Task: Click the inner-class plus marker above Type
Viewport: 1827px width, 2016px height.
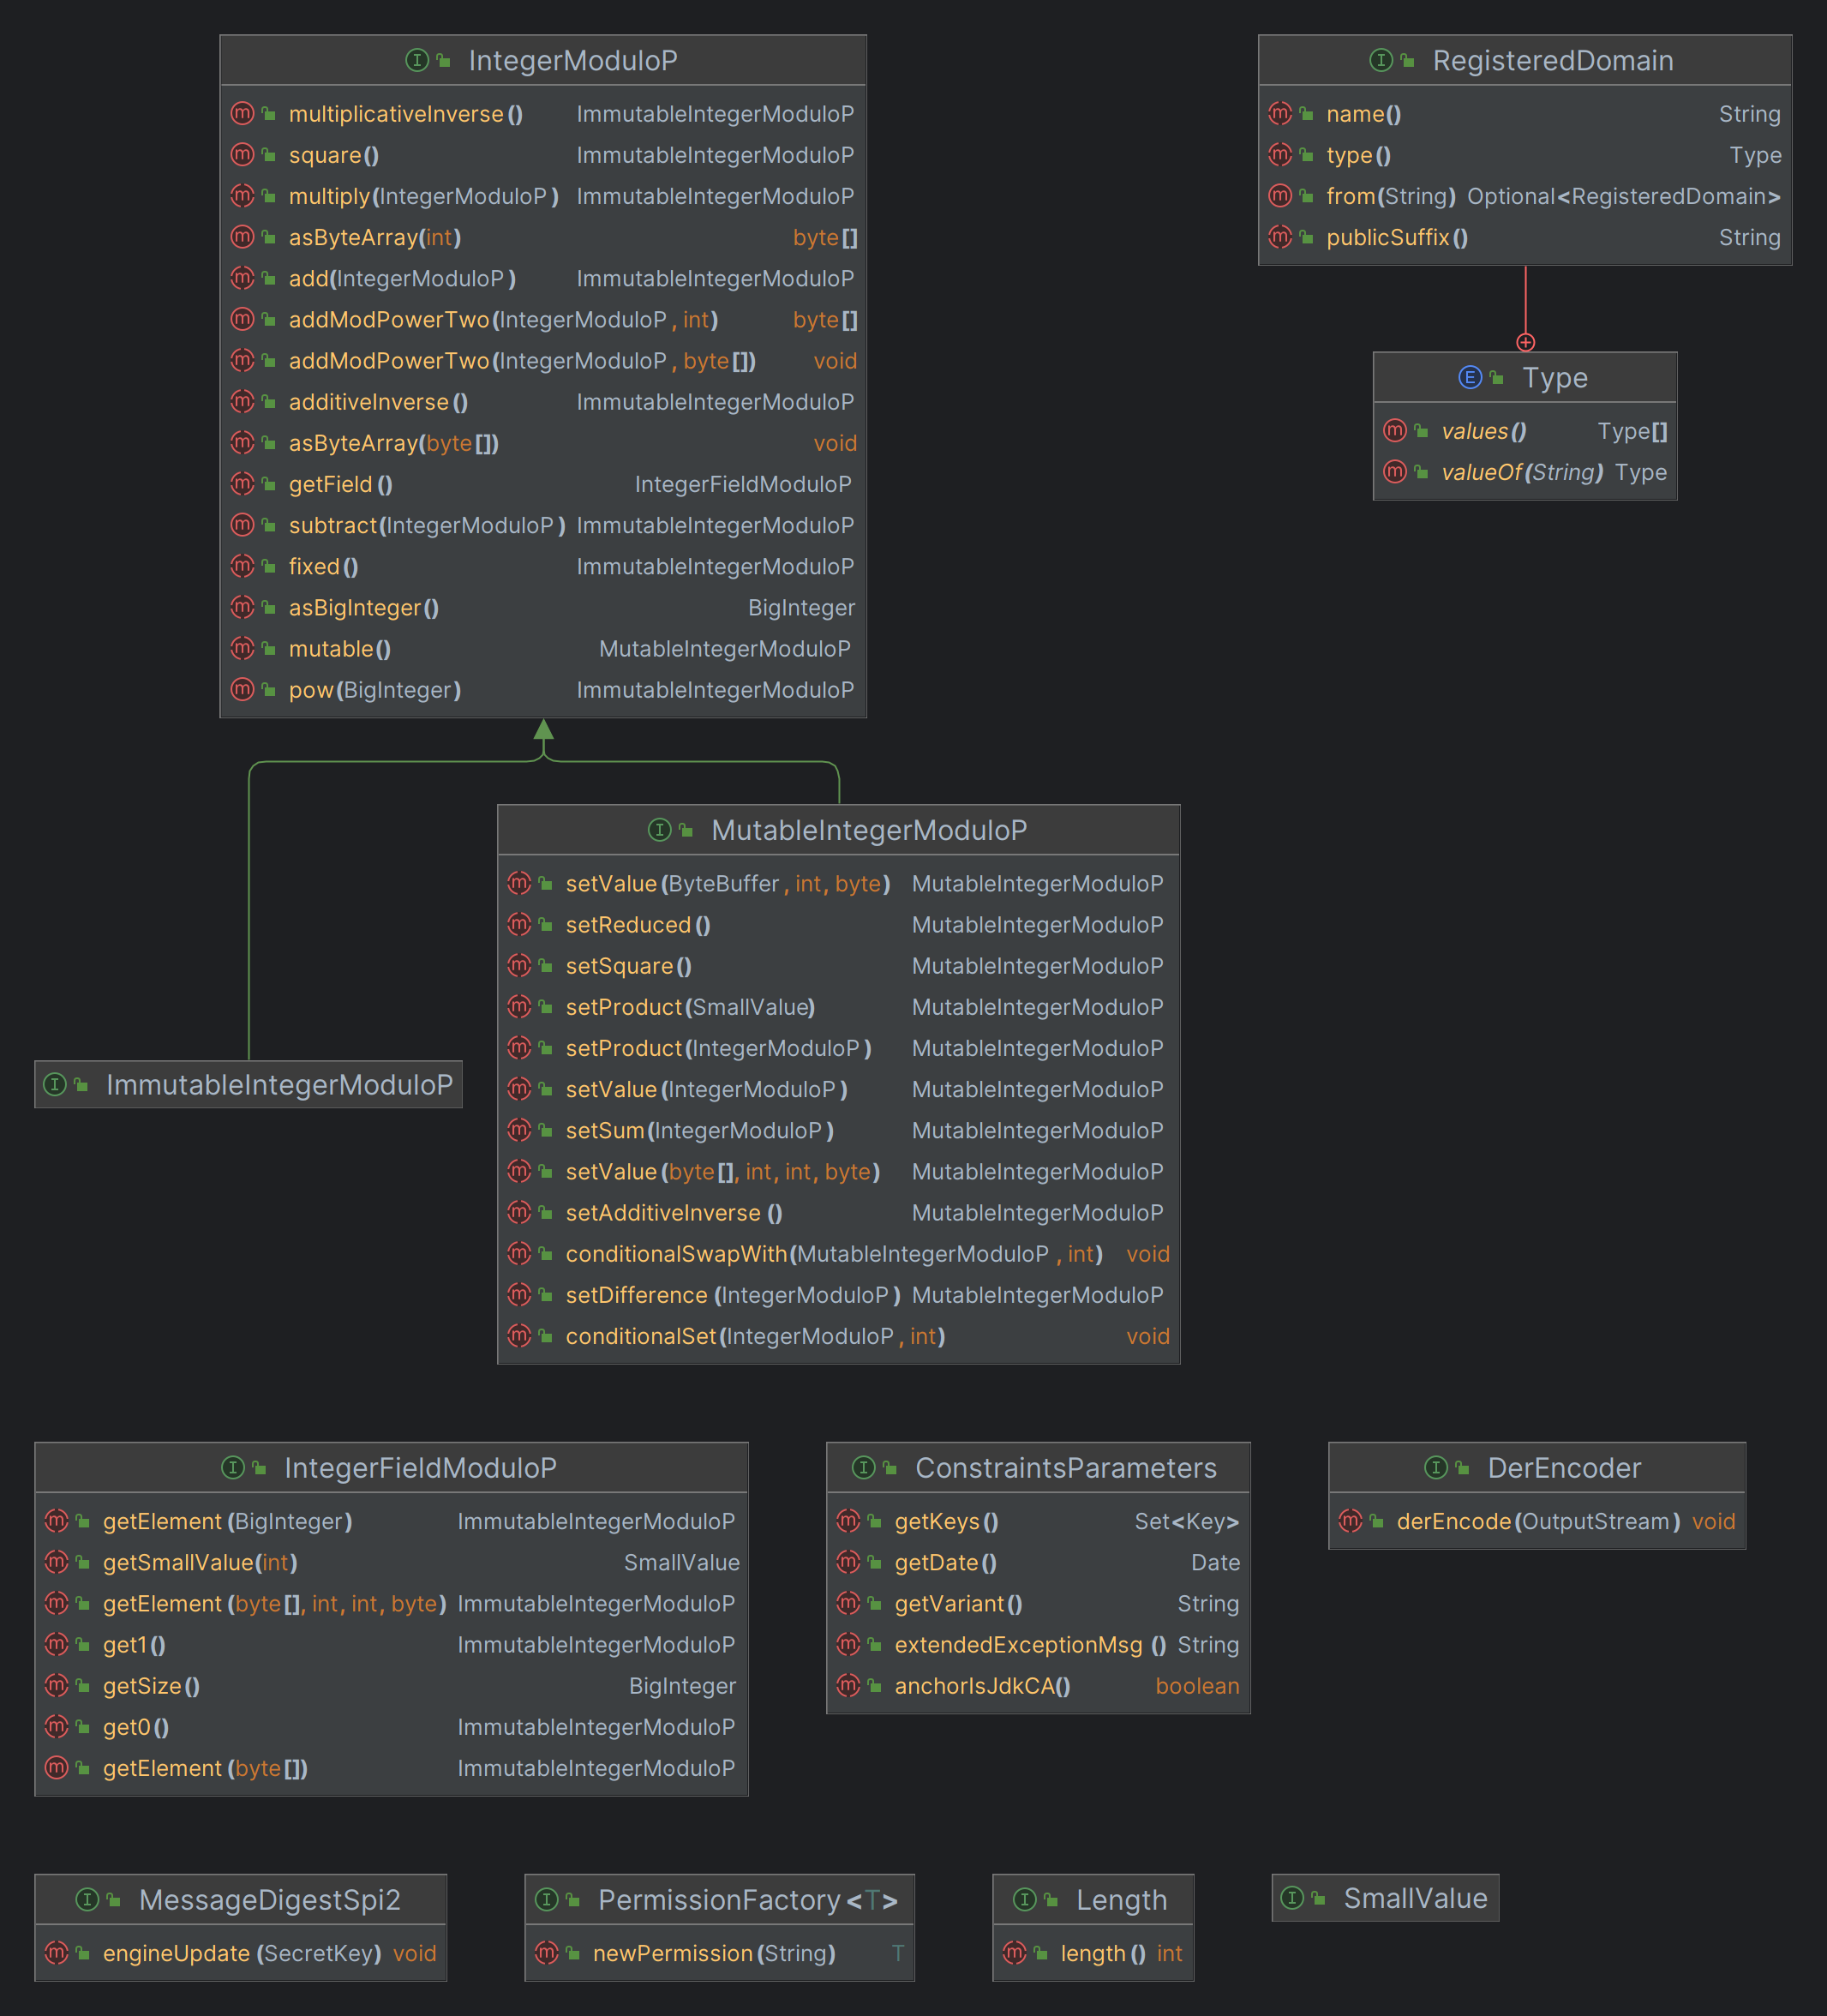Action: 1525,342
